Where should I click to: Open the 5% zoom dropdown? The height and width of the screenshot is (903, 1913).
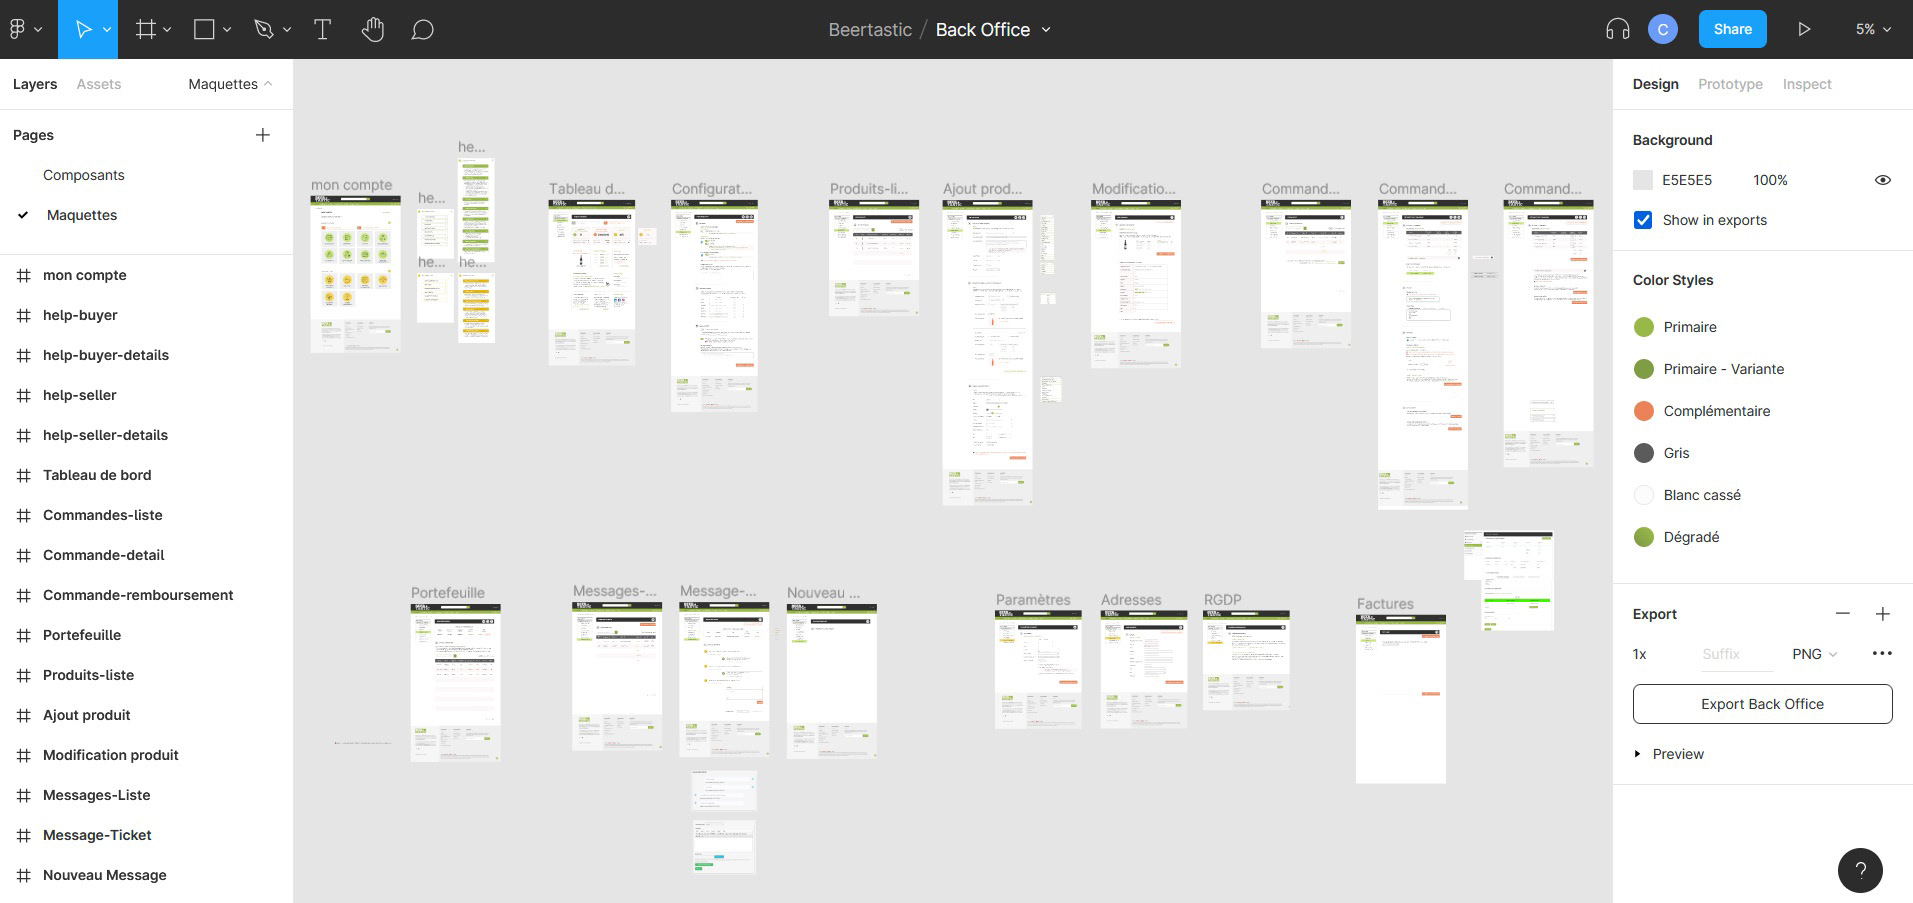(x=1873, y=29)
